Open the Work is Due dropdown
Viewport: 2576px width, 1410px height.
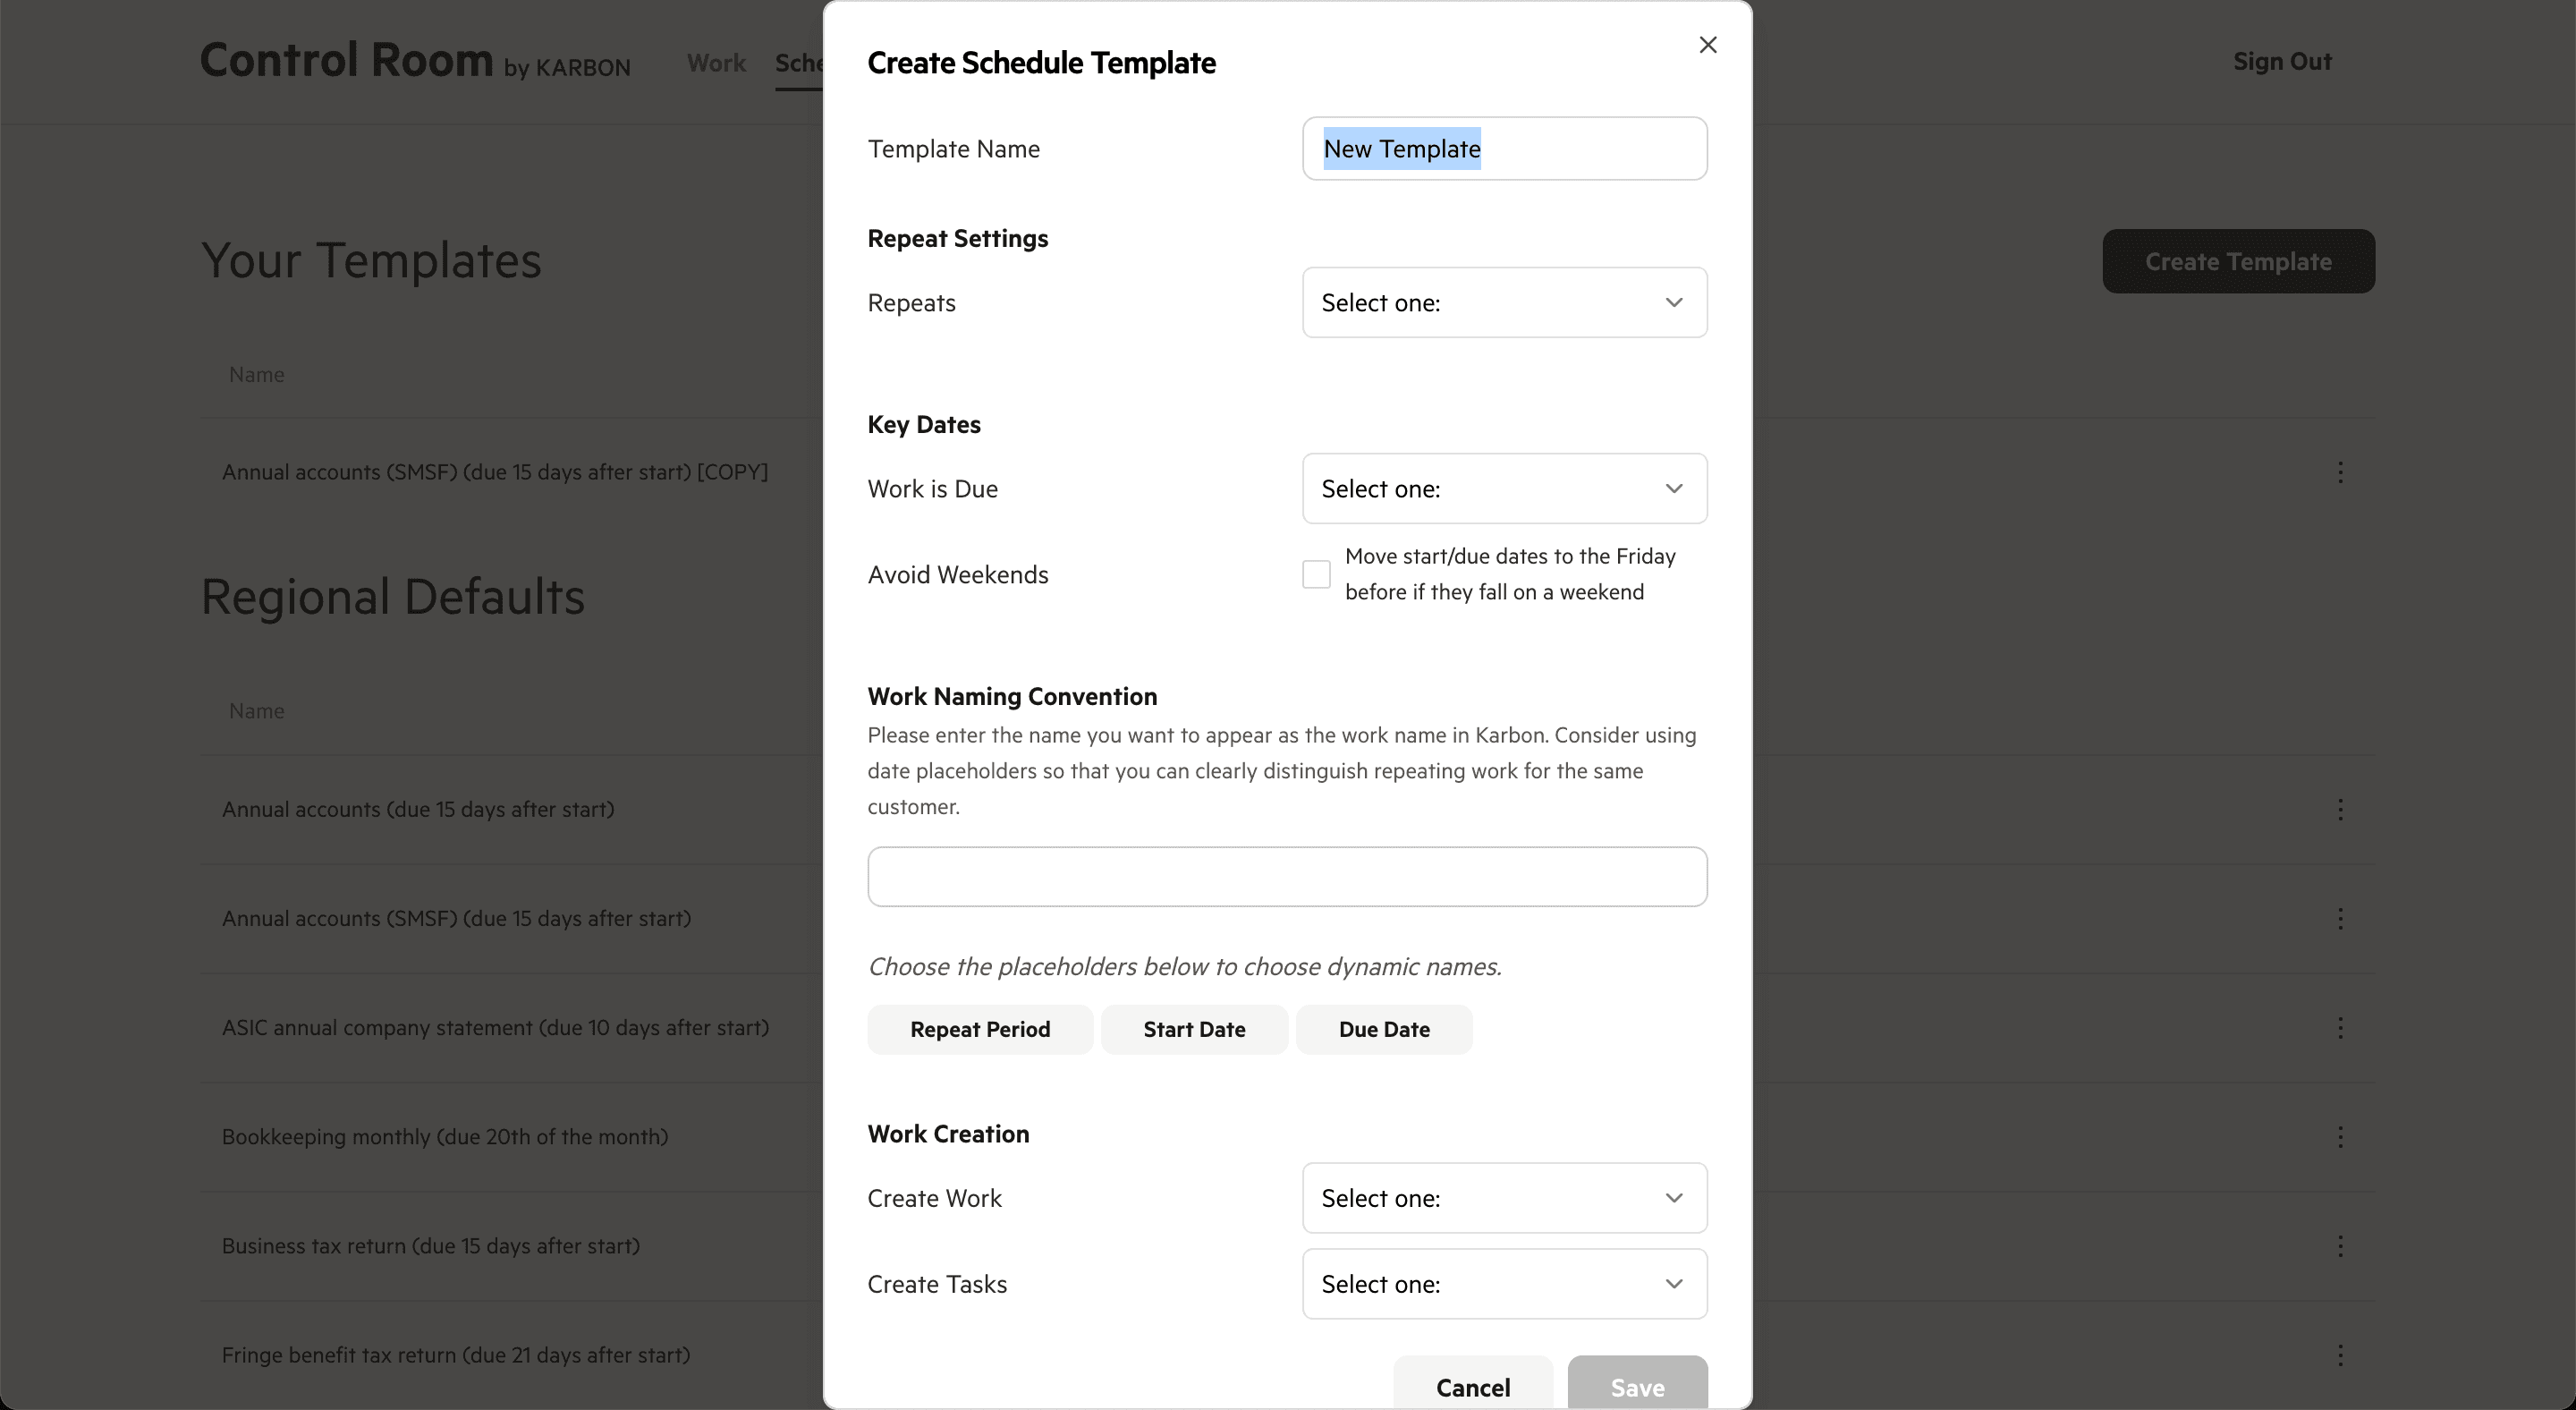pos(1503,488)
